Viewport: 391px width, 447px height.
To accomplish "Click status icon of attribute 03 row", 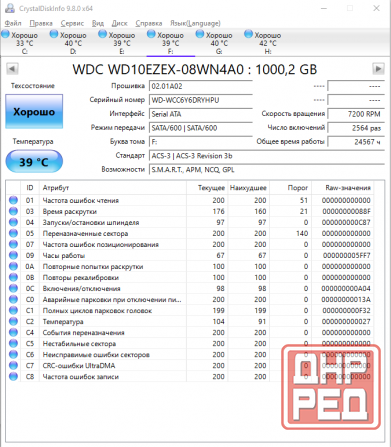I will (x=13, y=211).
